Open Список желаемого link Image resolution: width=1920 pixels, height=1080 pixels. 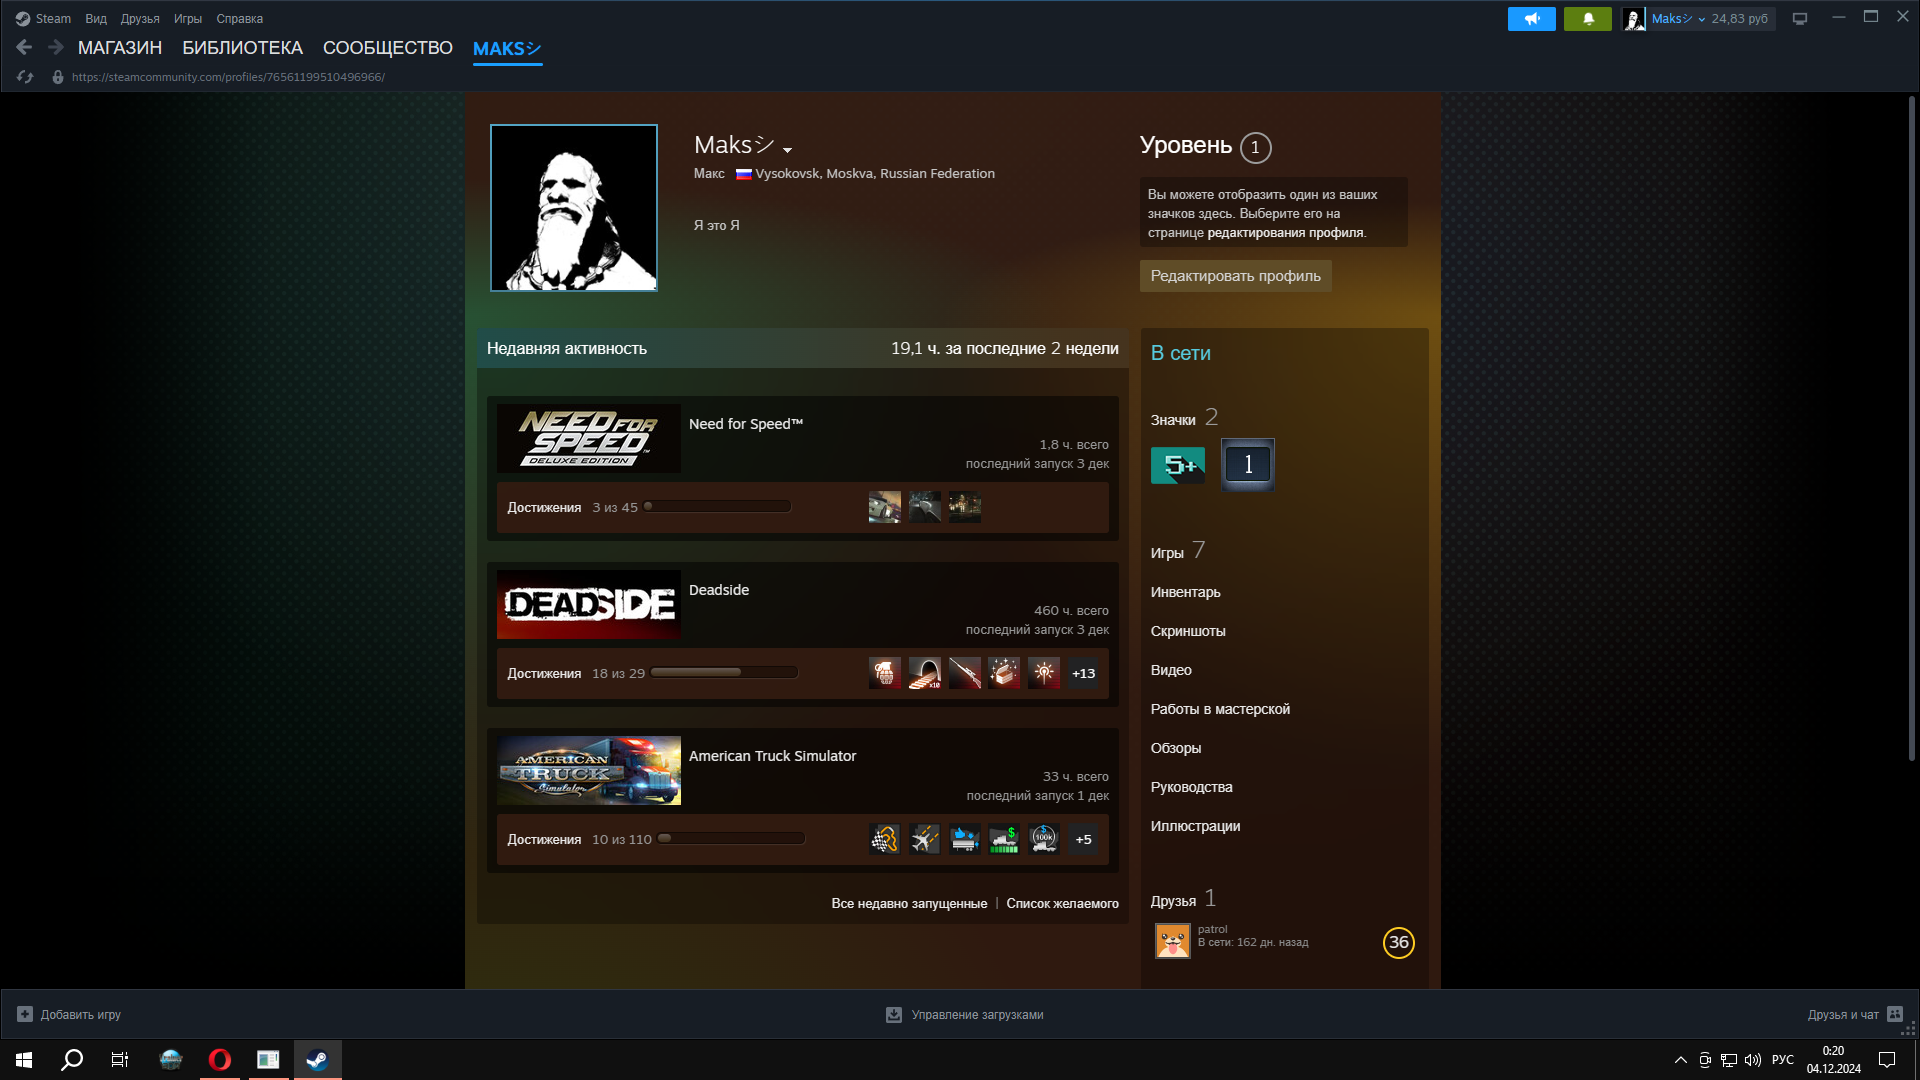pyautogui.click(x=1062, y=904)
